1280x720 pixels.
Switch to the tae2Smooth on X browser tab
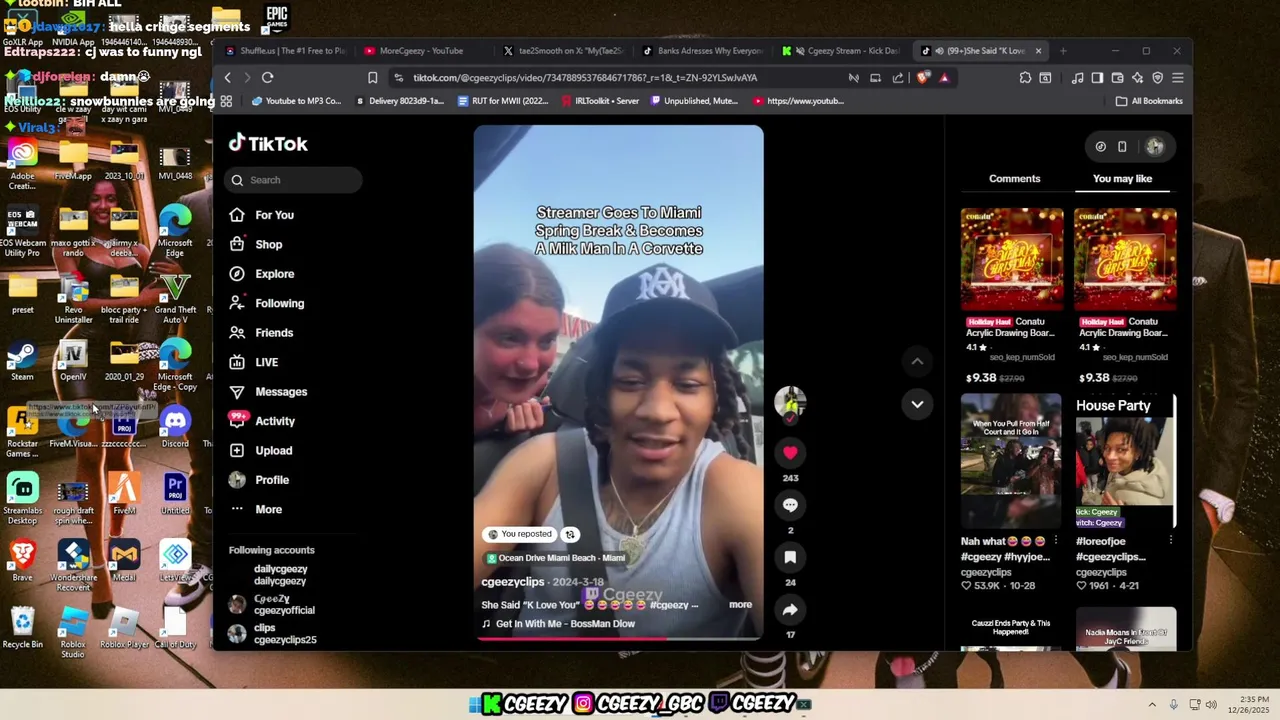click(x=563, y=51)
